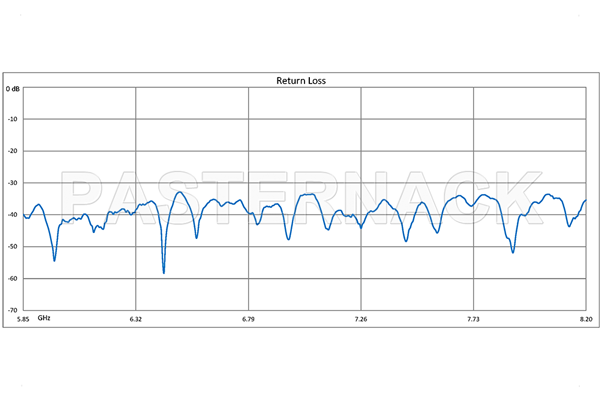600x400 pixels.
Task: Select the -20 y-axis tick label
Action: (12, 151)
